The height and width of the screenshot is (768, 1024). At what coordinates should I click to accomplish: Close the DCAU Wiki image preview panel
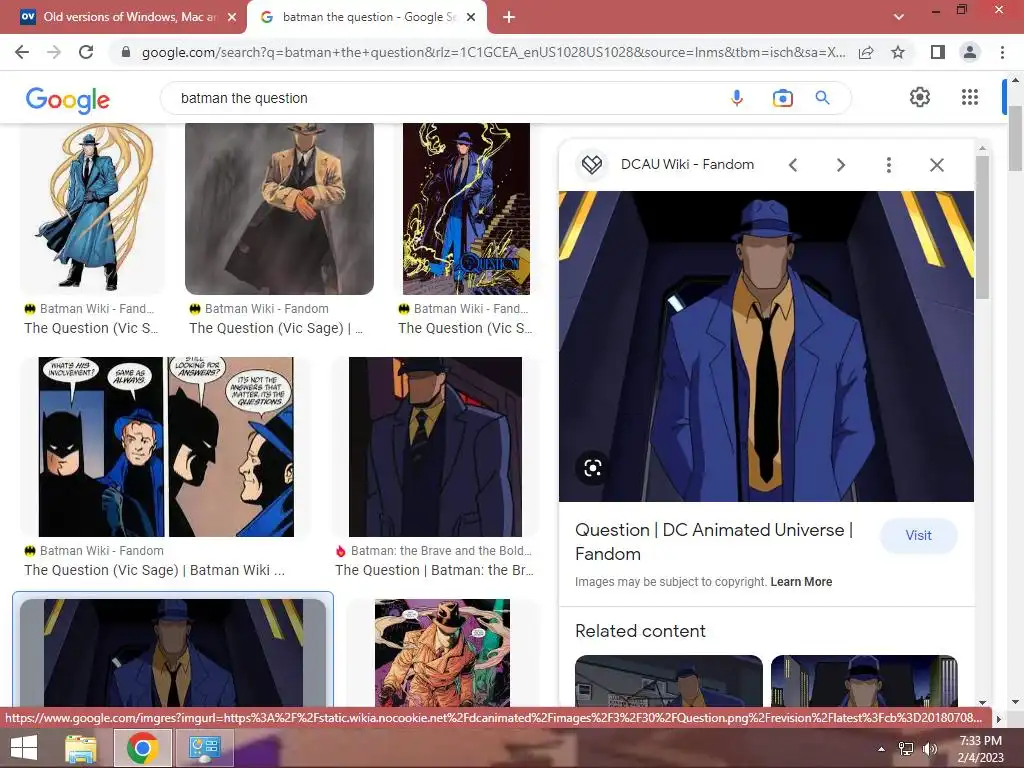point(936,165)
